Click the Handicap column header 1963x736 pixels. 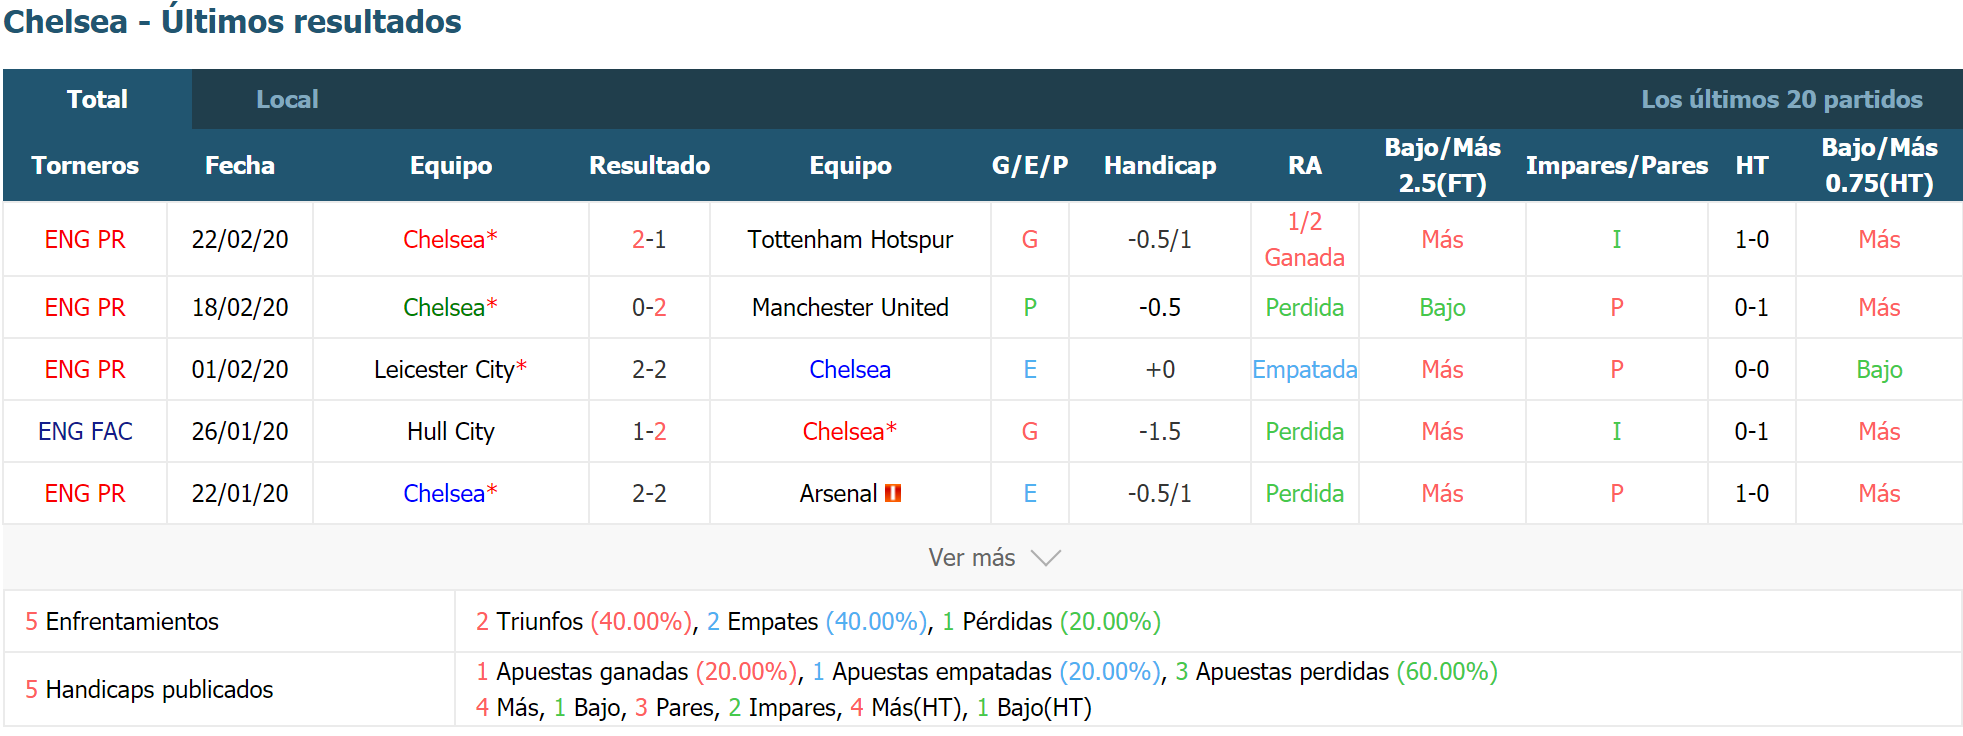pyautogui.click(x=1160, y=165)
